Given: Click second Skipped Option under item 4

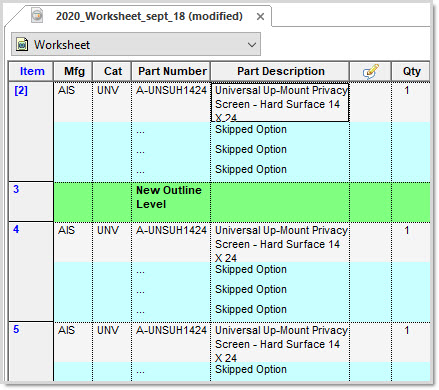Looking at the screenshot, I should point(251,289).
